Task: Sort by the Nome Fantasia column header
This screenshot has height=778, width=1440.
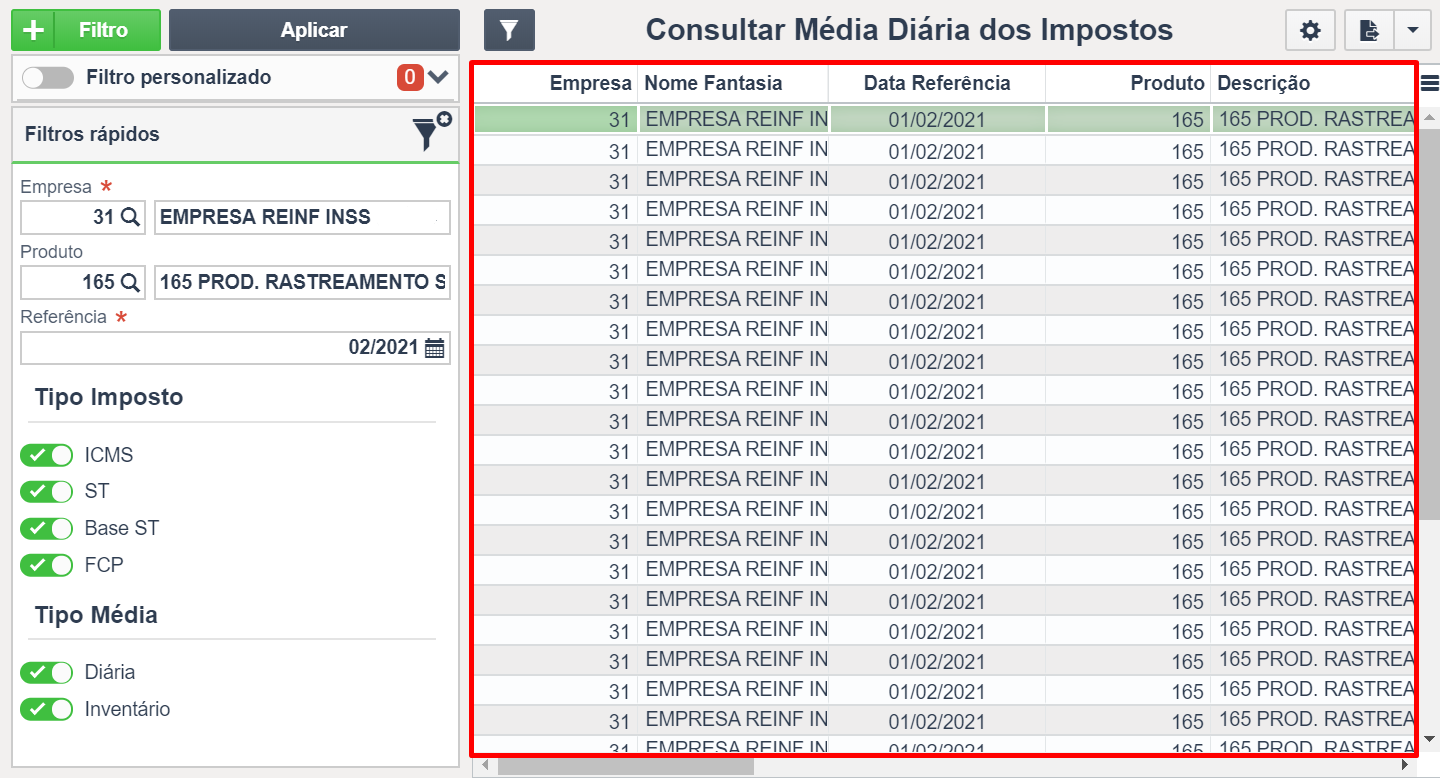Action: (x=733, y=83)
